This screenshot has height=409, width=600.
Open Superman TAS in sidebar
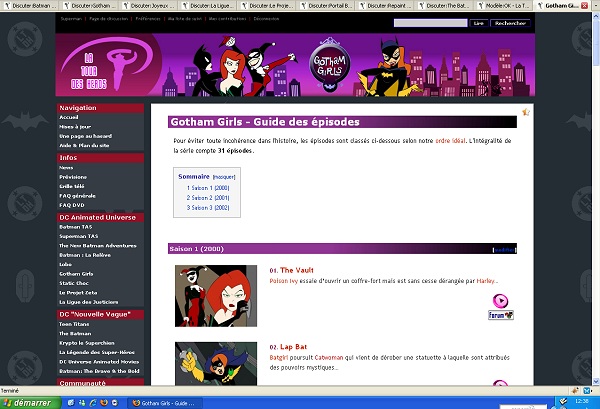[79, 236]
